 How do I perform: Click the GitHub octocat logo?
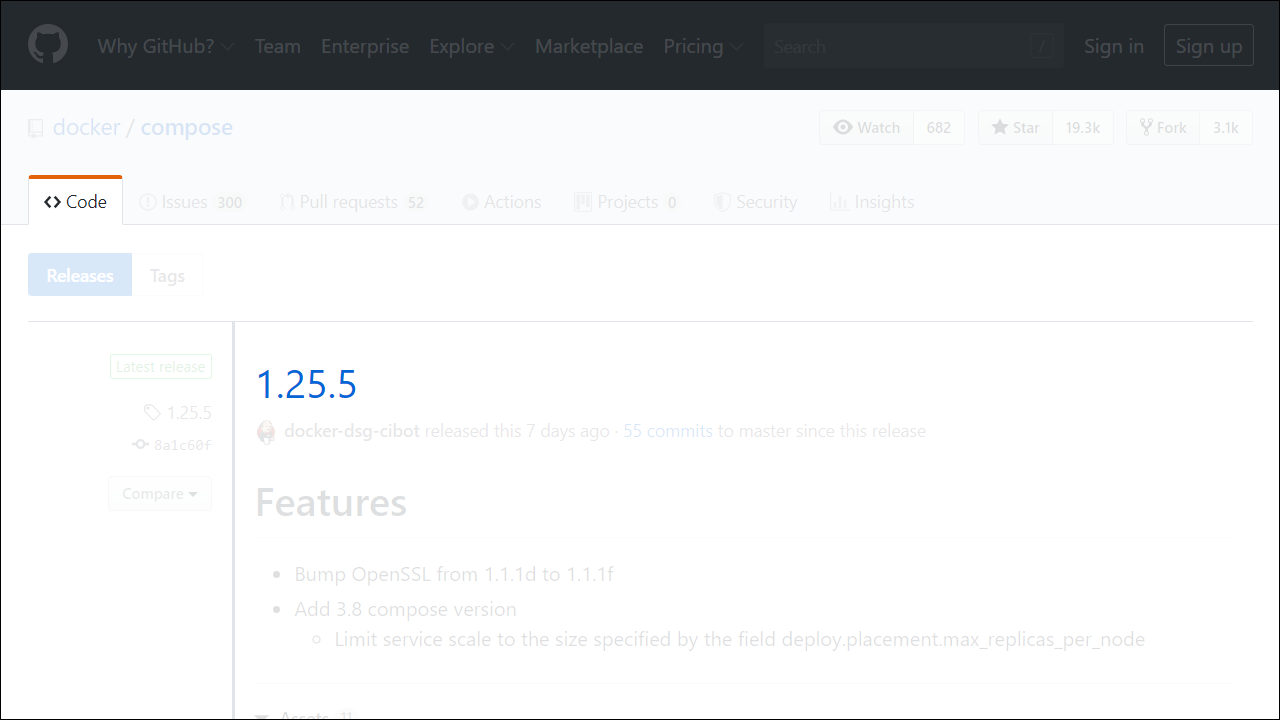(48, 46)
